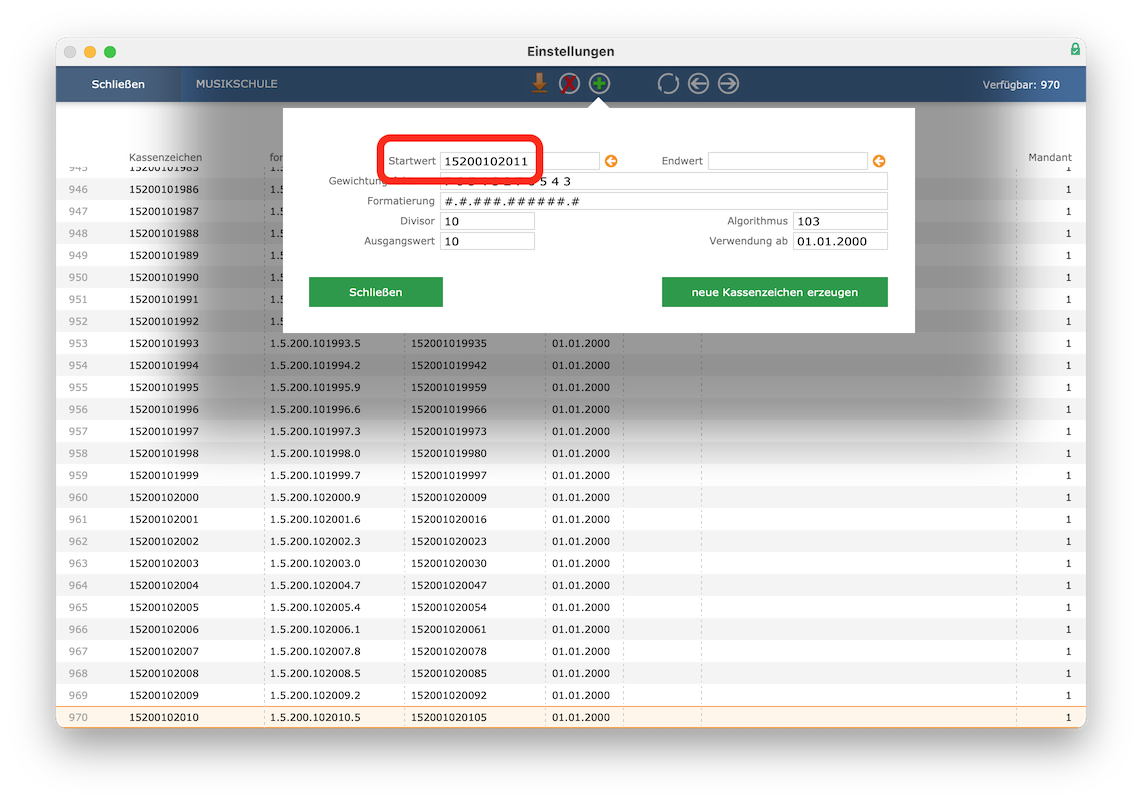Screen dimensions: 1142x802
Task: Click the empty Endwert input field
Action: pyautogui.click(x=788, y=161)
